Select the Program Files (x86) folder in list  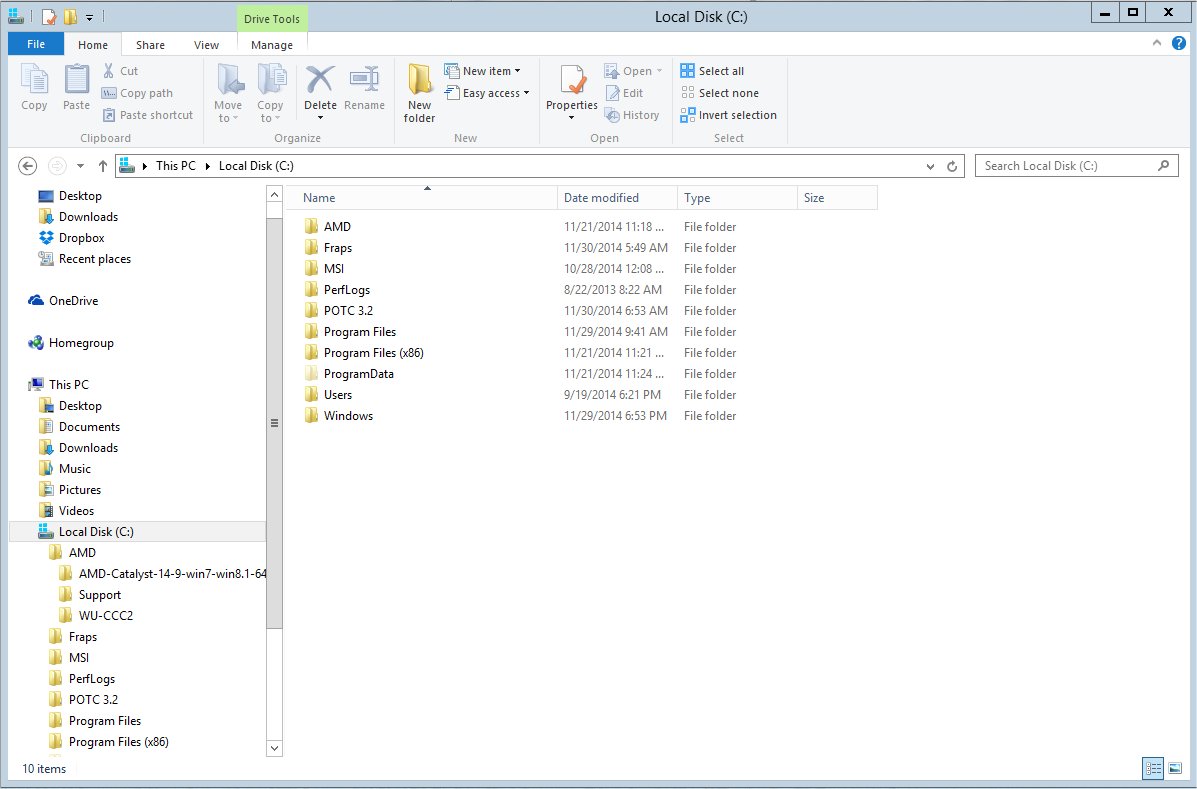coord(363,353)
